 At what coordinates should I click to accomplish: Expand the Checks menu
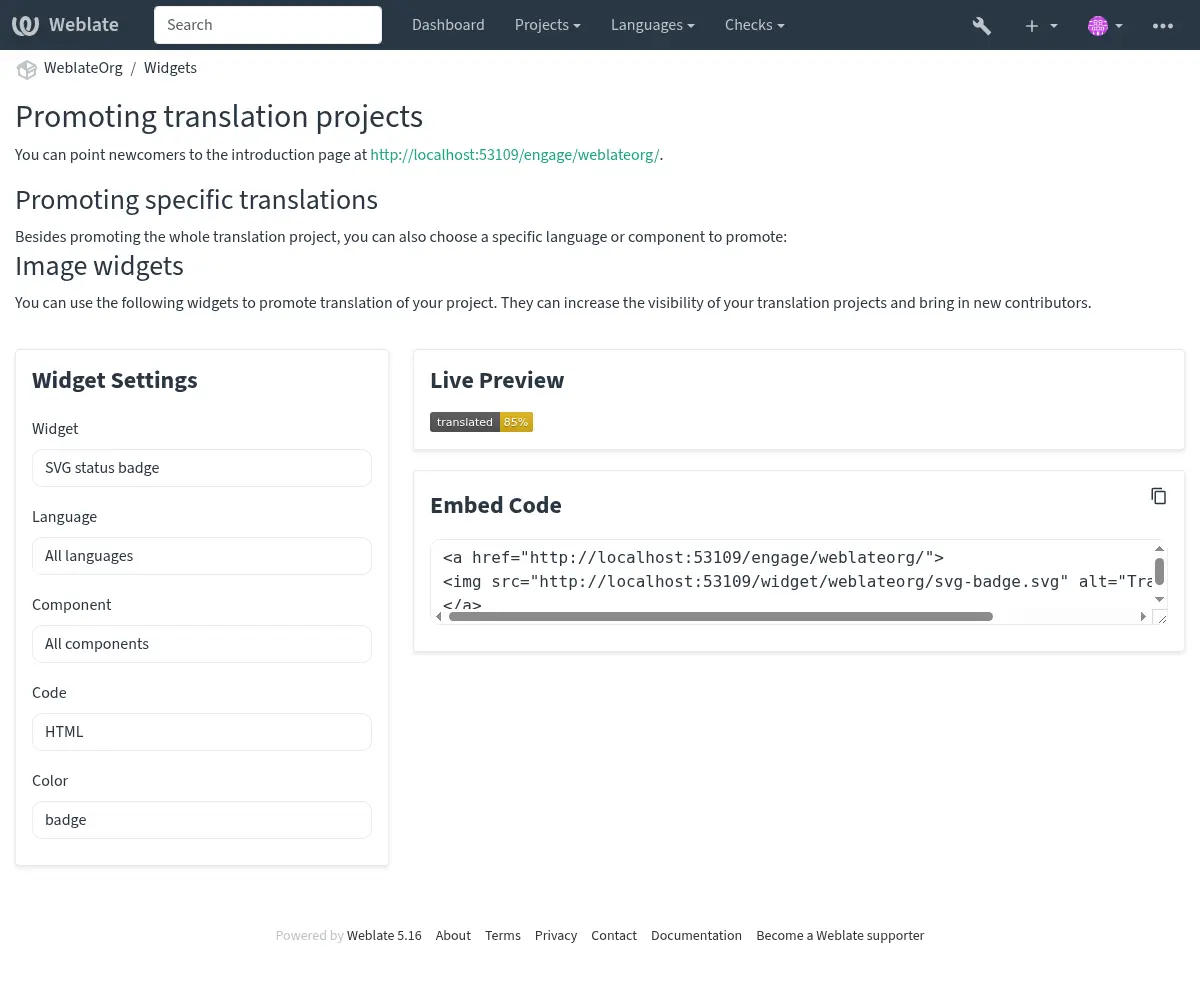pos(754,25)
